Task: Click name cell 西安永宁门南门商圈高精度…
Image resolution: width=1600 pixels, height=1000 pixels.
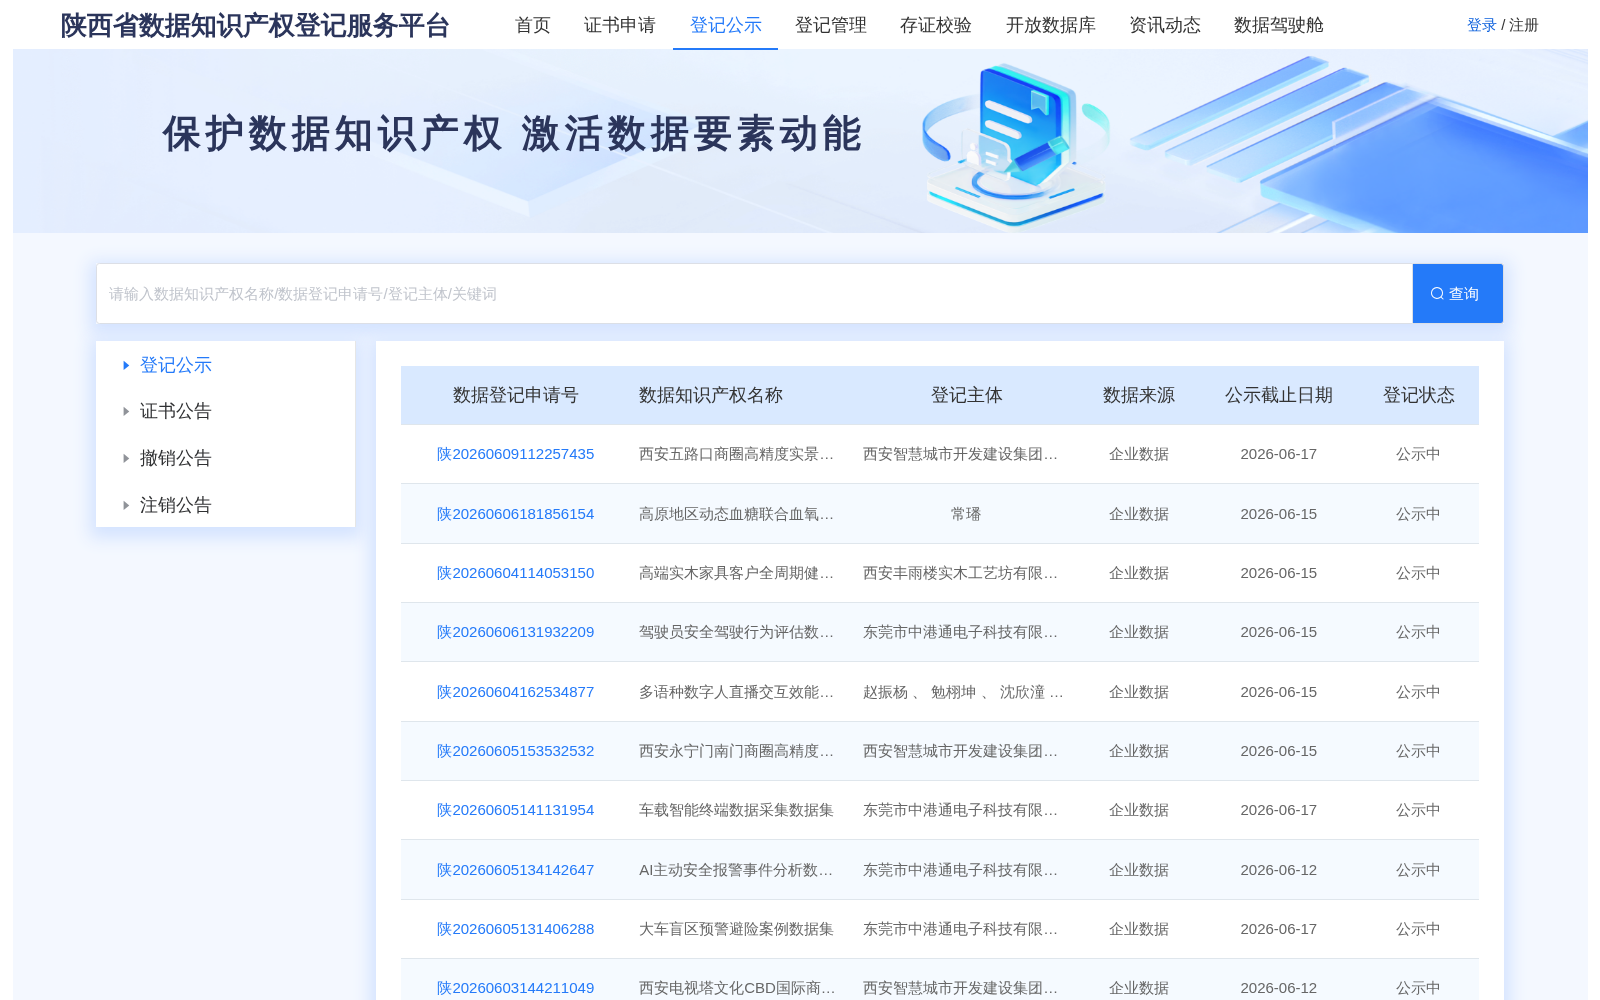Action: click(x=736, y=751)
